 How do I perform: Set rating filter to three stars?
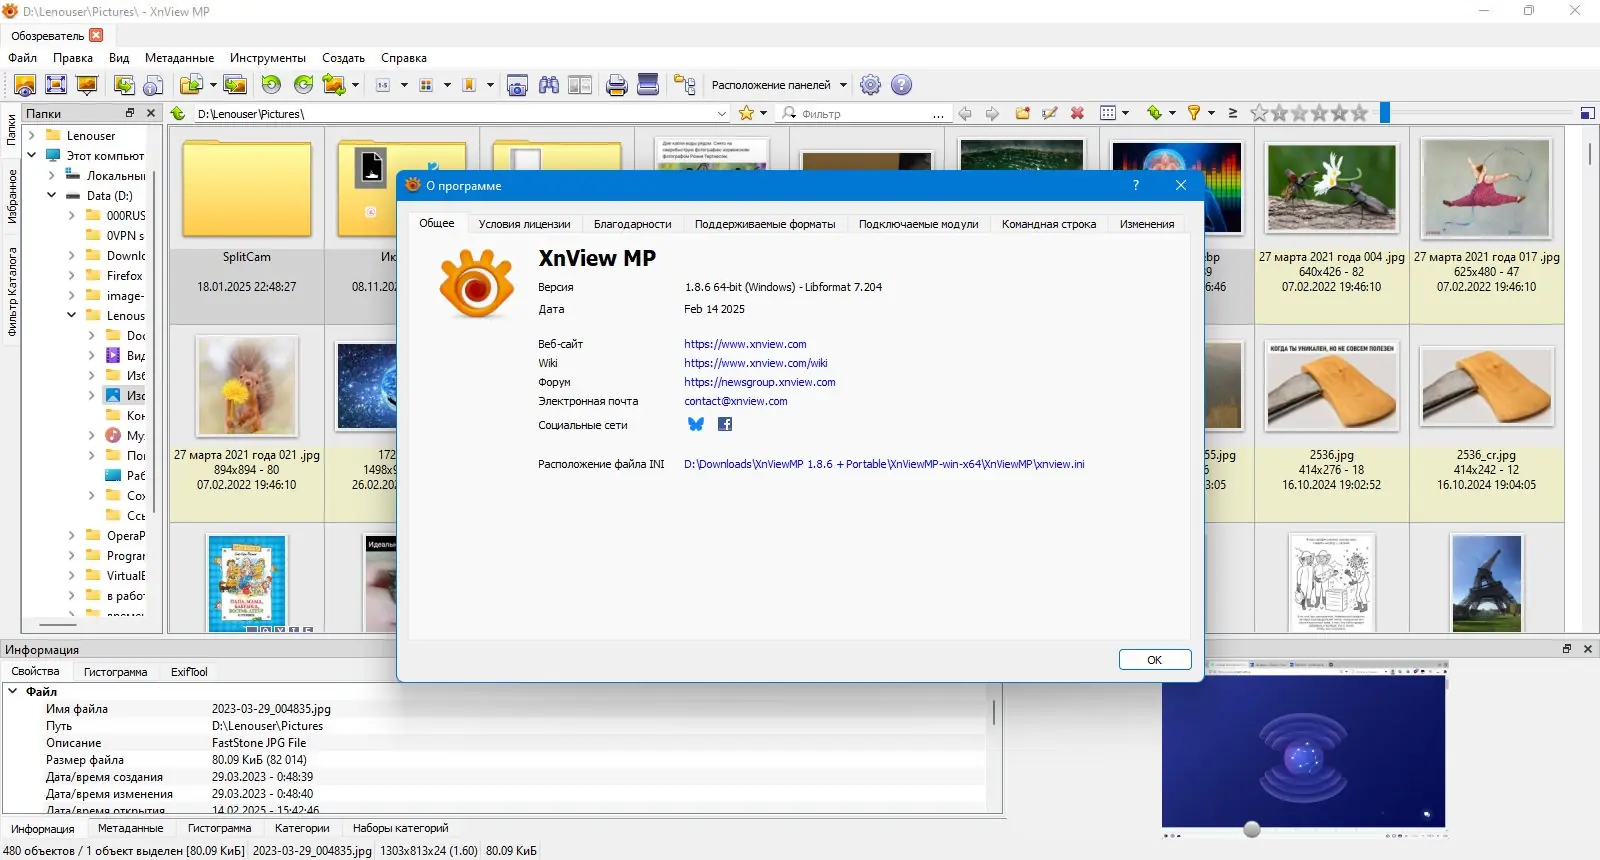pyautogui.click(x=1319, y=114)
